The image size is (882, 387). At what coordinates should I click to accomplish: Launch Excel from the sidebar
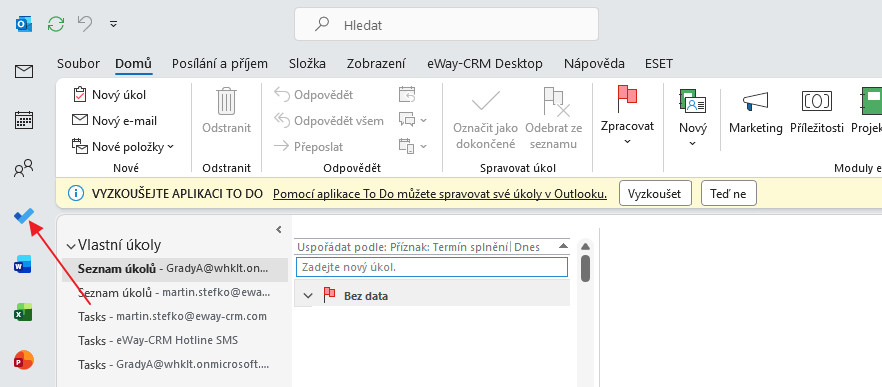[24, 312]
